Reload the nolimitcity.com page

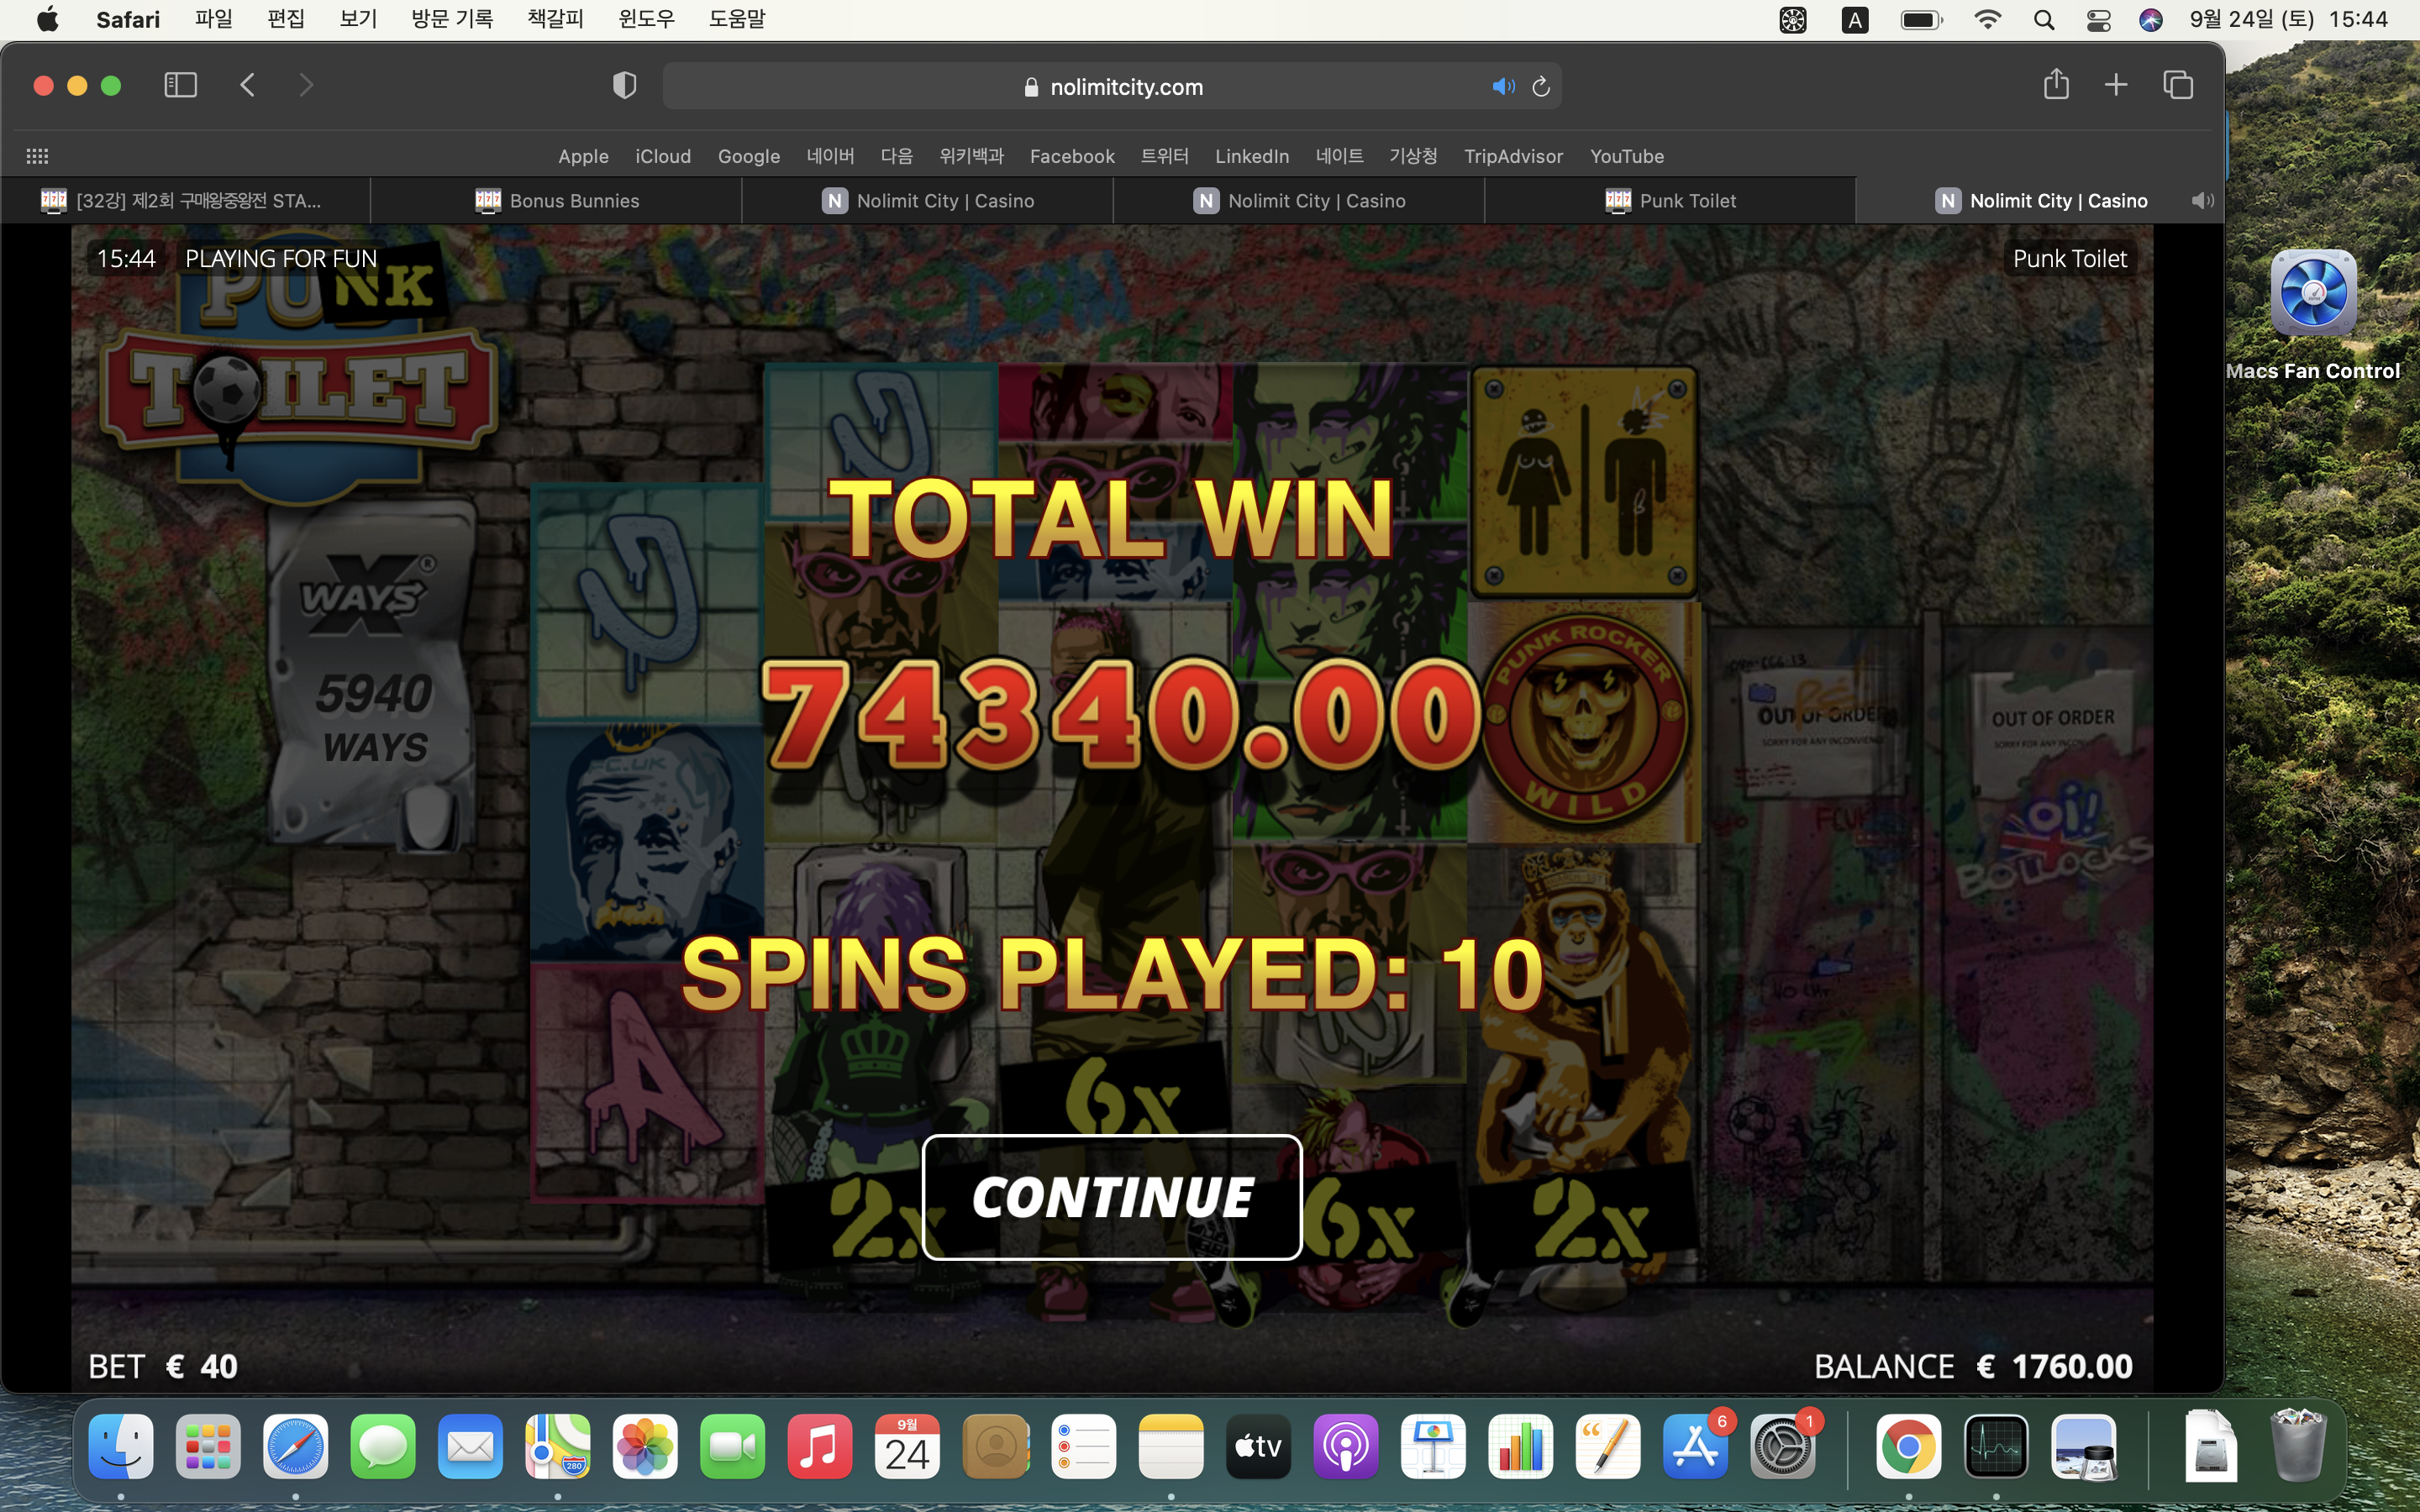(1541, 87)
